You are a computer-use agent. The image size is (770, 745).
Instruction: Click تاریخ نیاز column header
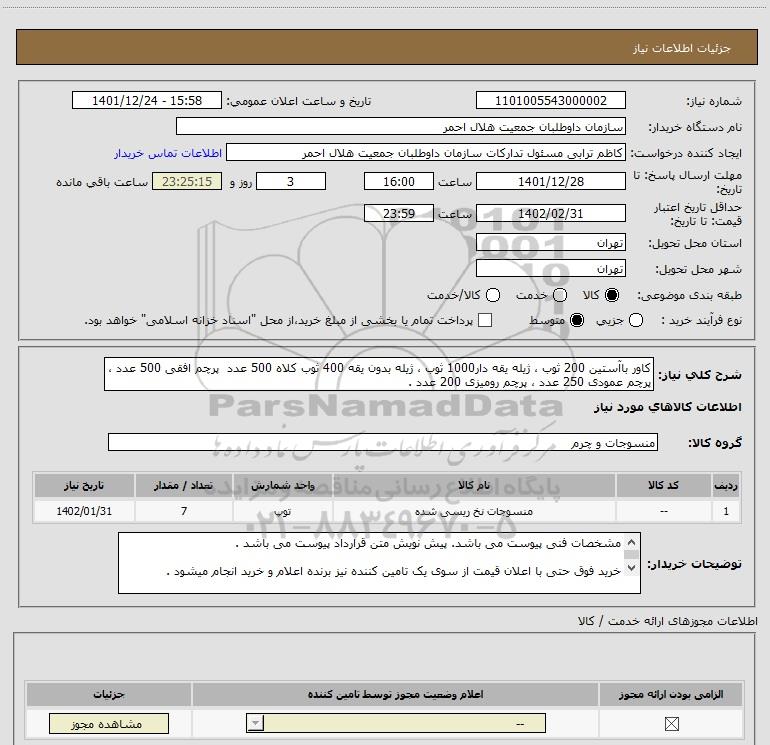point(84,485)
